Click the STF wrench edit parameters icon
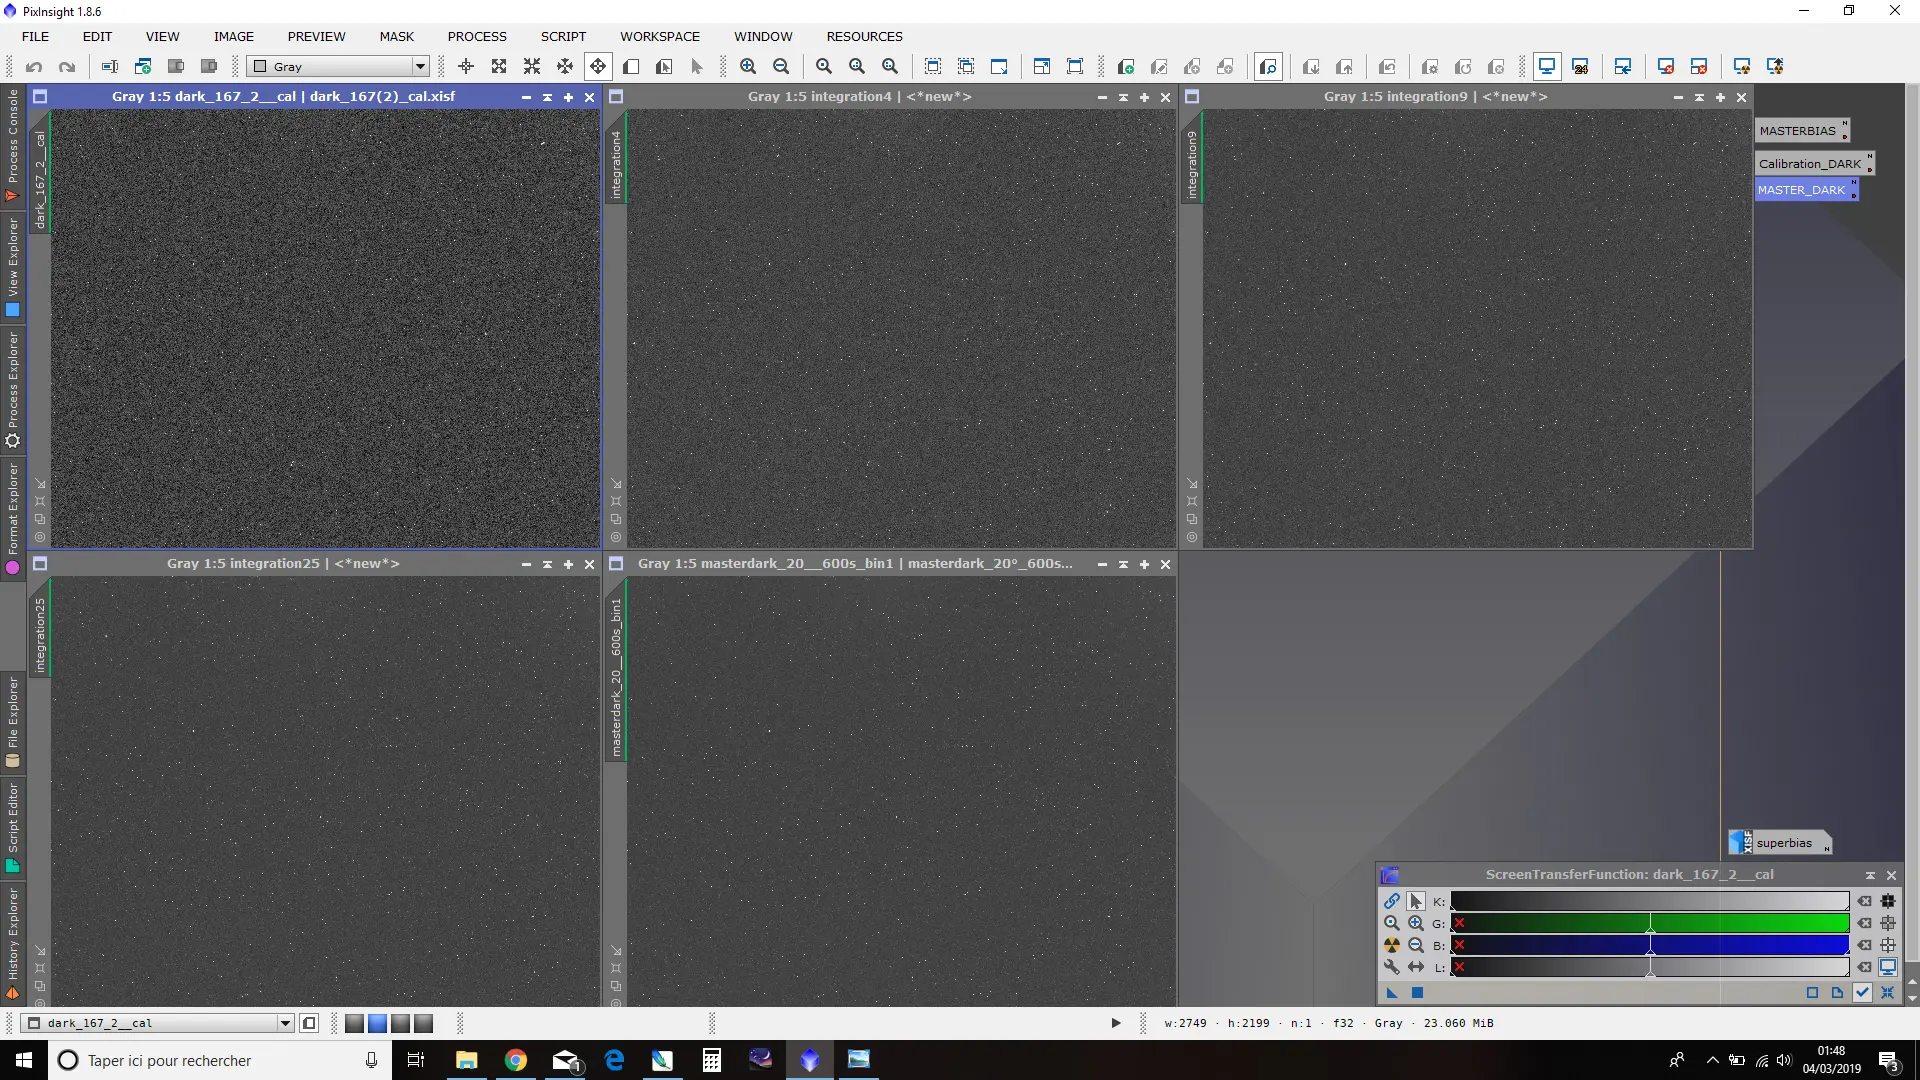 1391,967
